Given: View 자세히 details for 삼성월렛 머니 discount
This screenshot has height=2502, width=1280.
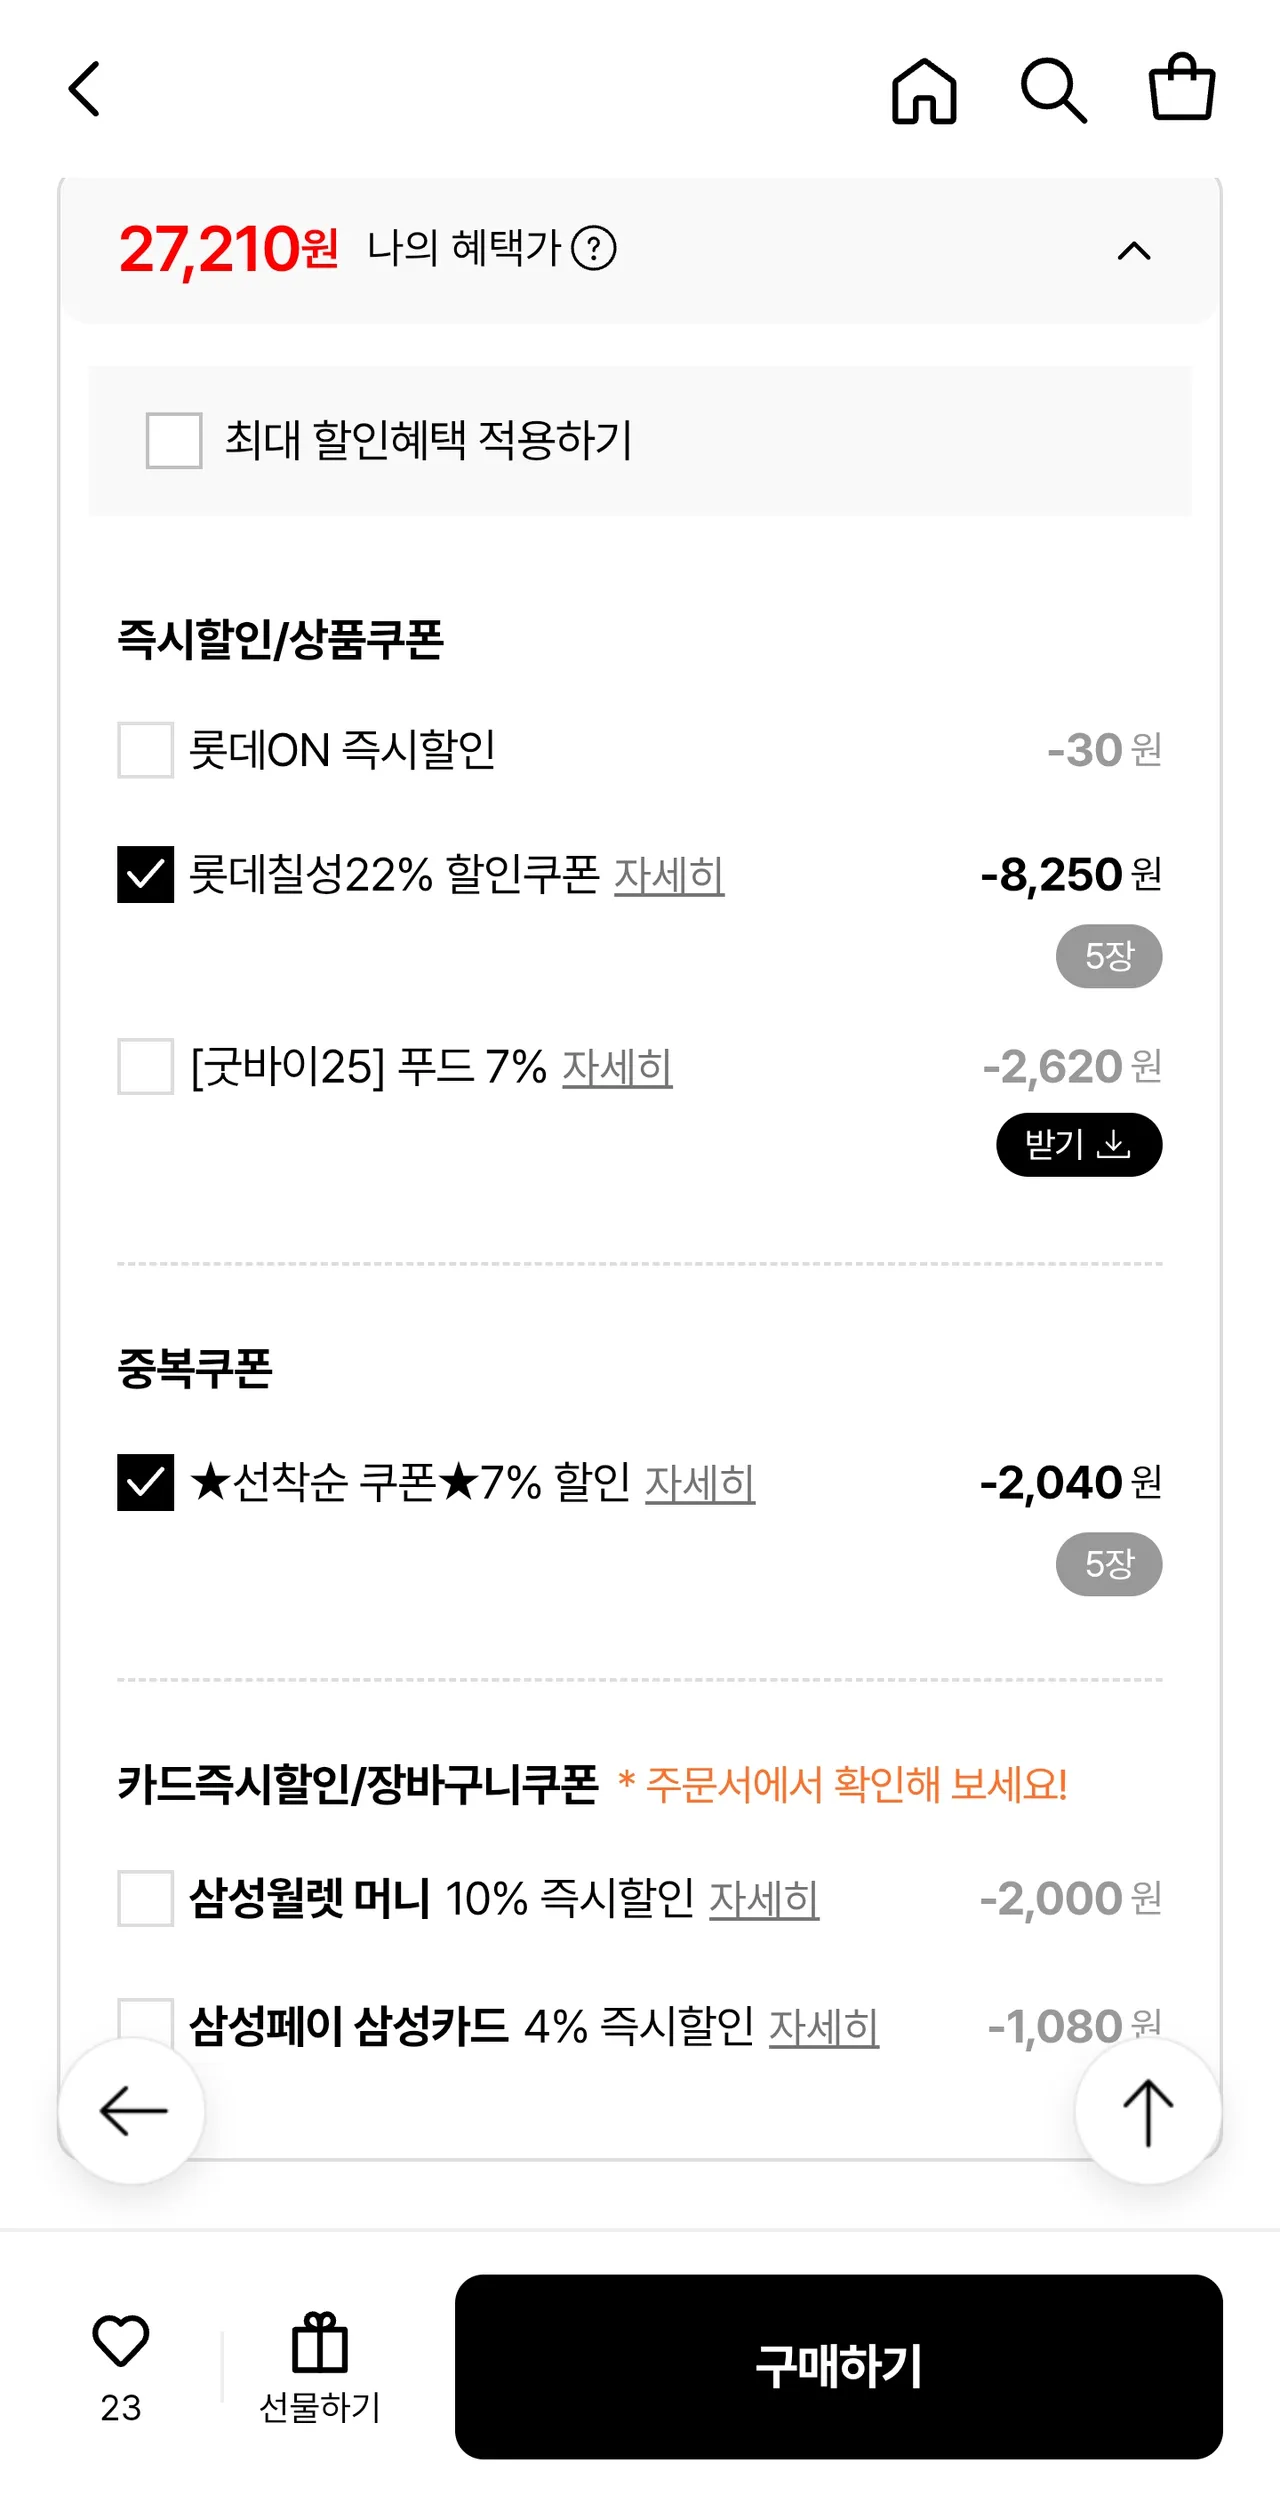Looking at the screenshot, I should [764, 1900].
